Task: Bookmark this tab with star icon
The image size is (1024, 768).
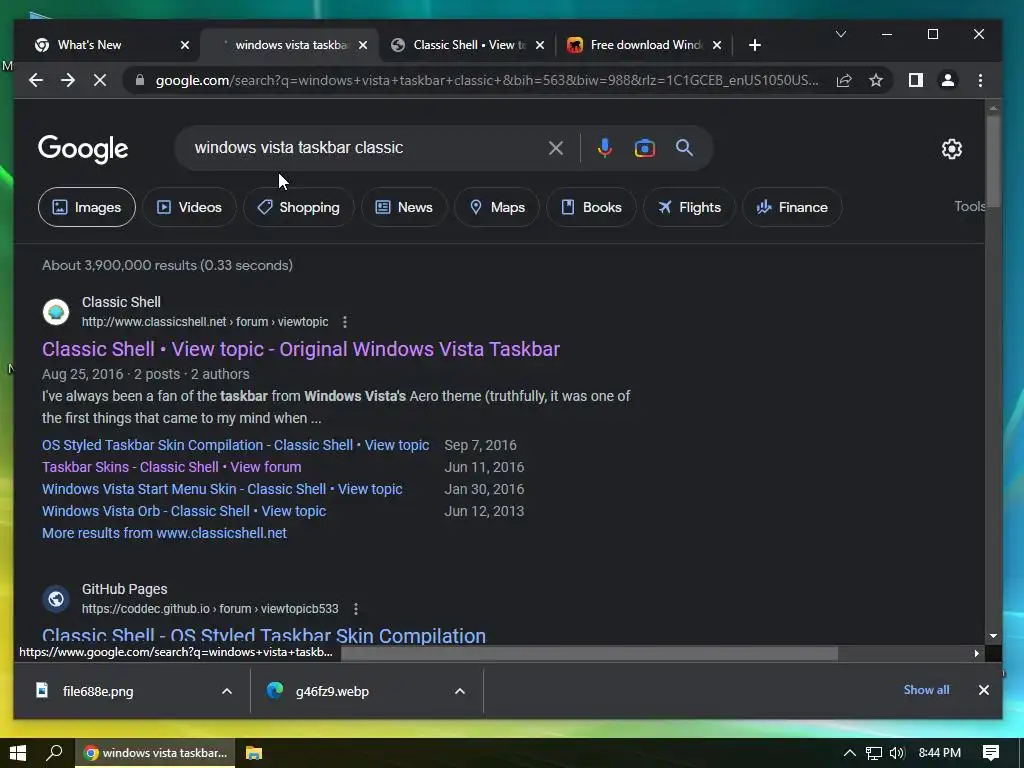Action: click(876, 80)
